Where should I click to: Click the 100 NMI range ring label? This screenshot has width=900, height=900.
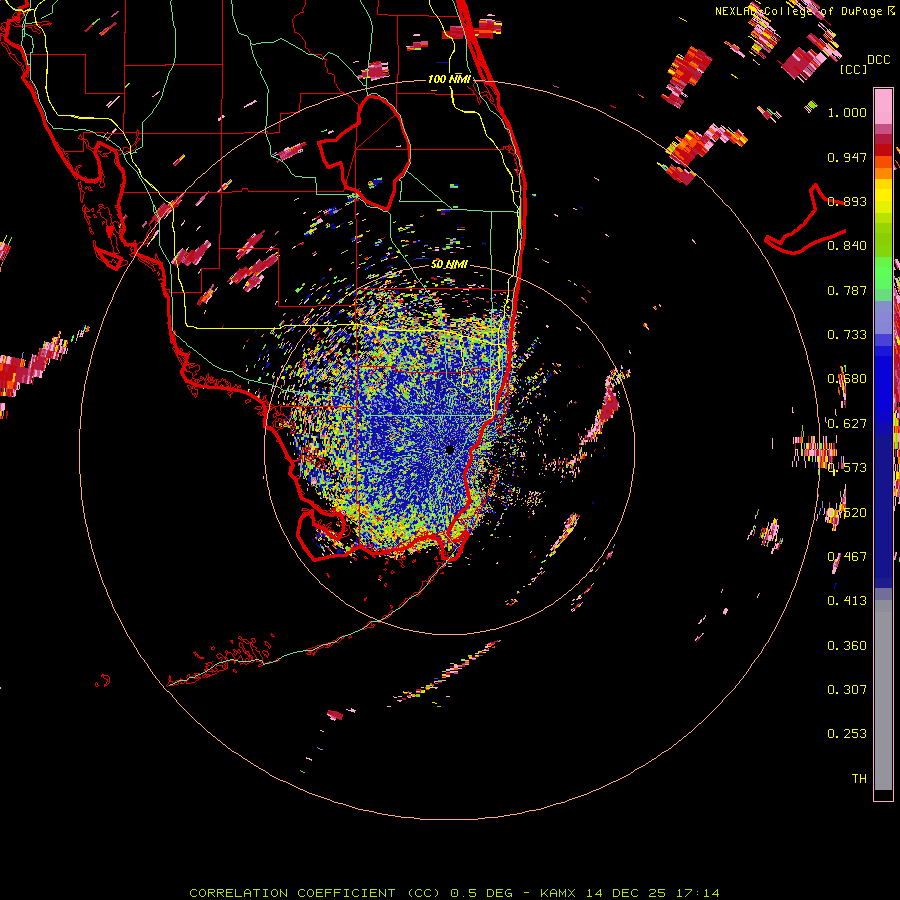coord(449,79)
